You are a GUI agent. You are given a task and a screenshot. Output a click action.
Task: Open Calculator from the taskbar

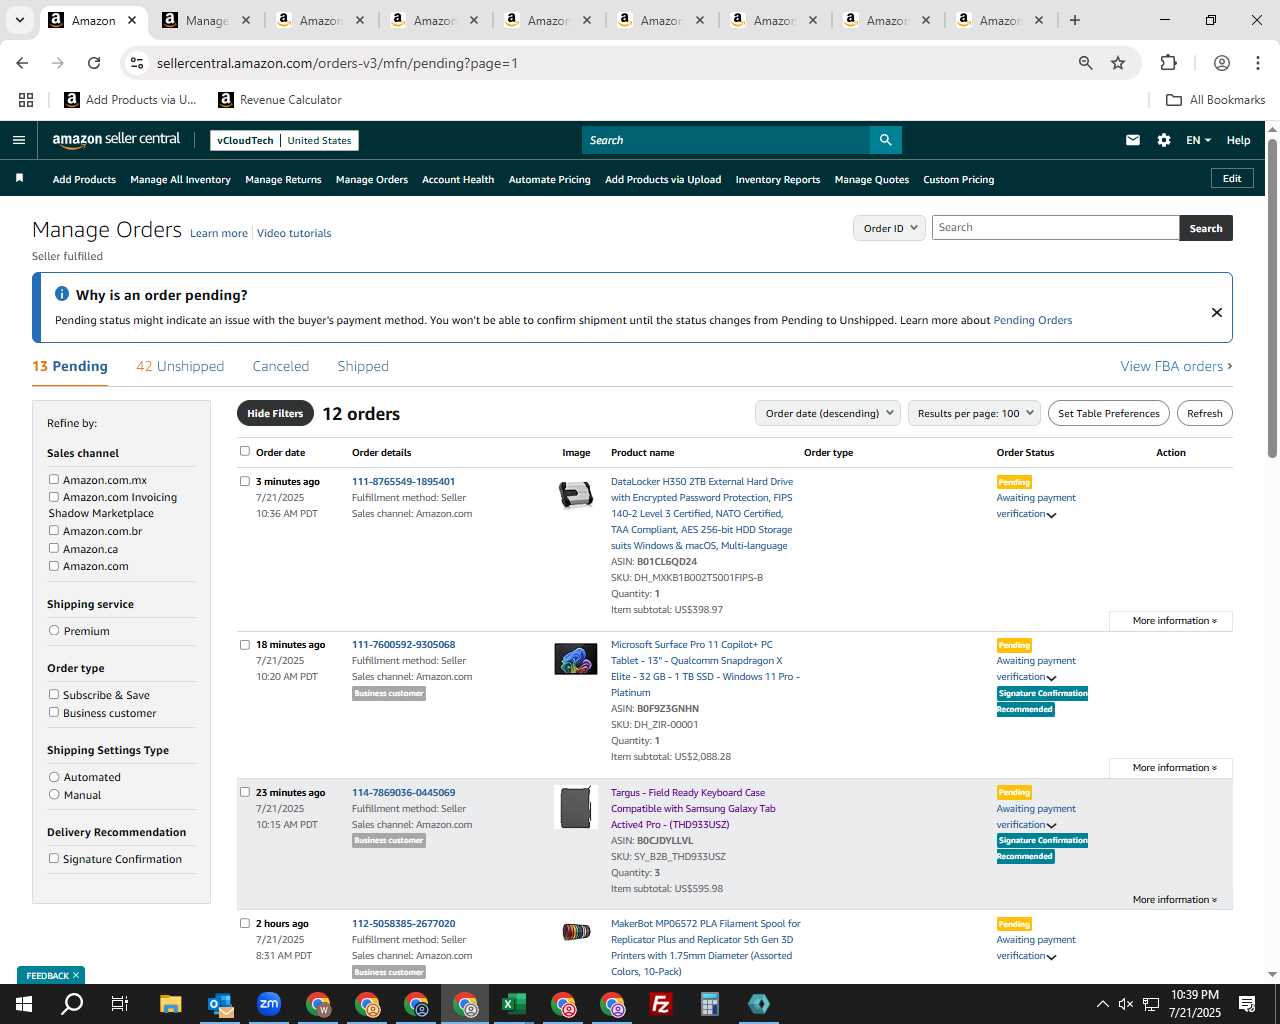(x=710, y=1004)
